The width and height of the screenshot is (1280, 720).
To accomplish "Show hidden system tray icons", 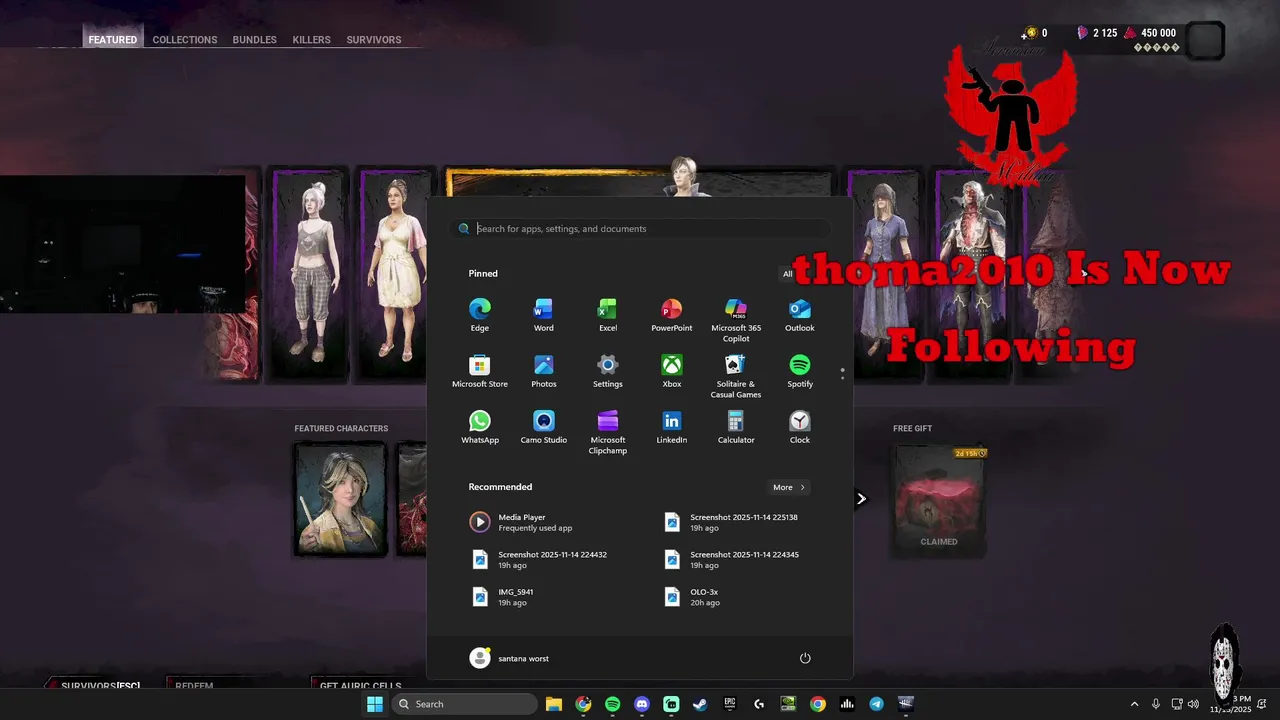I will (x=1134, y=704).
